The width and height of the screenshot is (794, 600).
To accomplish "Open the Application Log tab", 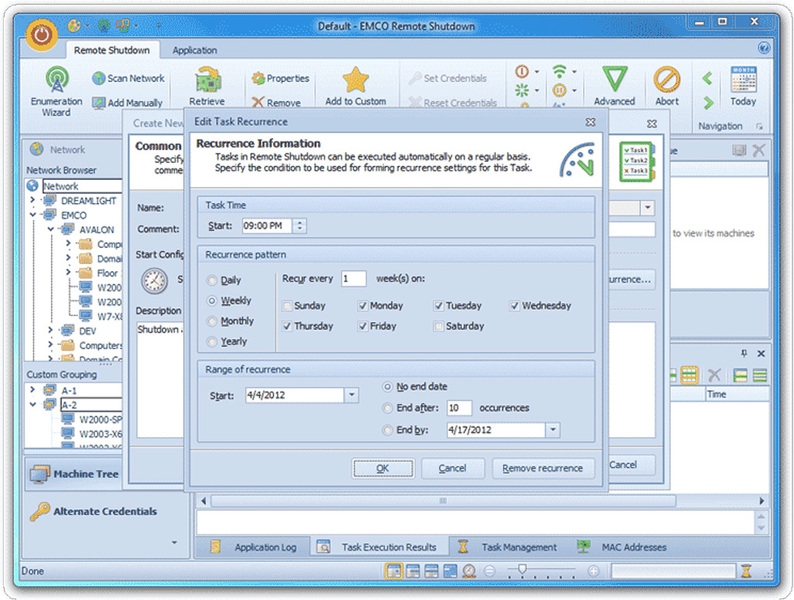I will point(253,547).
